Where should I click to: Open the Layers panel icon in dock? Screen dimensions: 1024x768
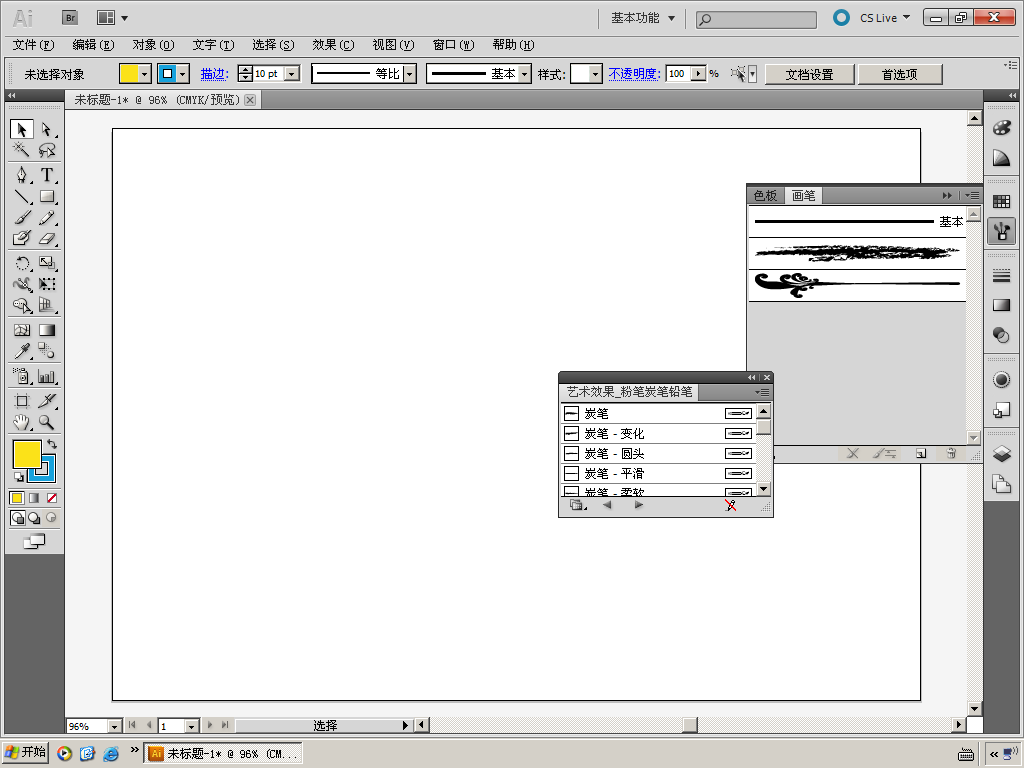1001,453
